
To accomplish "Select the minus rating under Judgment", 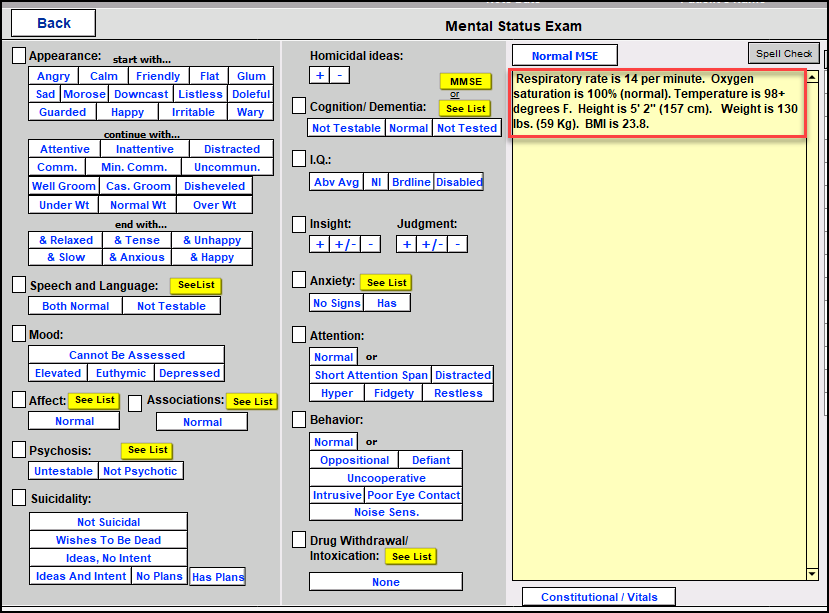I will coord(457,244).
